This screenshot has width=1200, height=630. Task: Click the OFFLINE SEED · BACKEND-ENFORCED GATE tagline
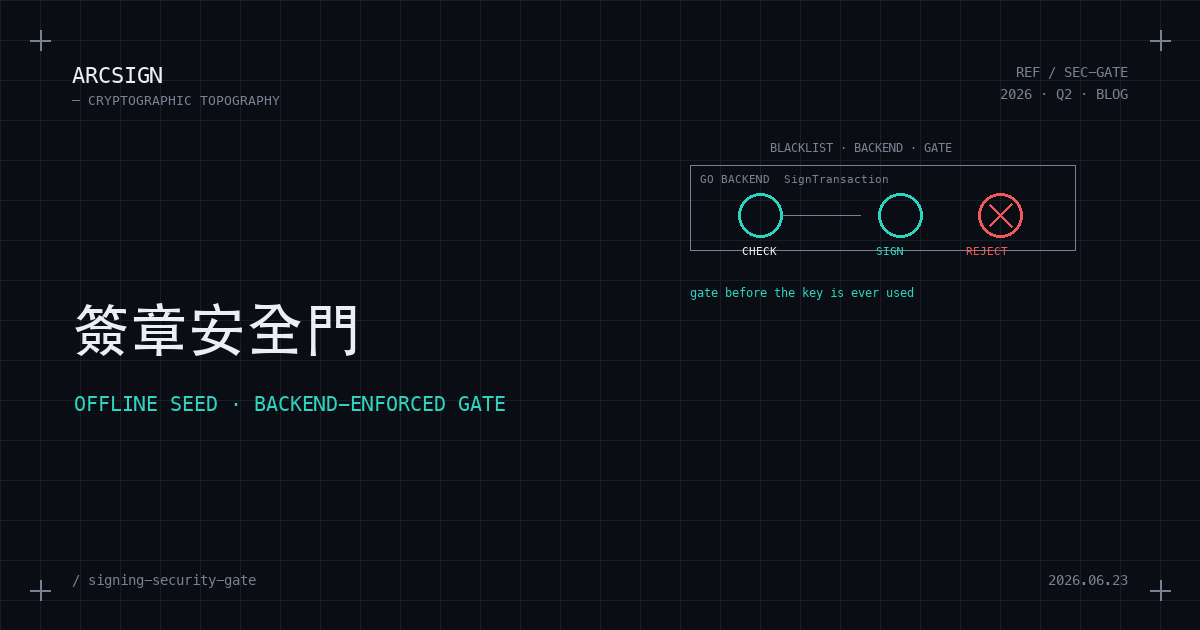[290, 404]
